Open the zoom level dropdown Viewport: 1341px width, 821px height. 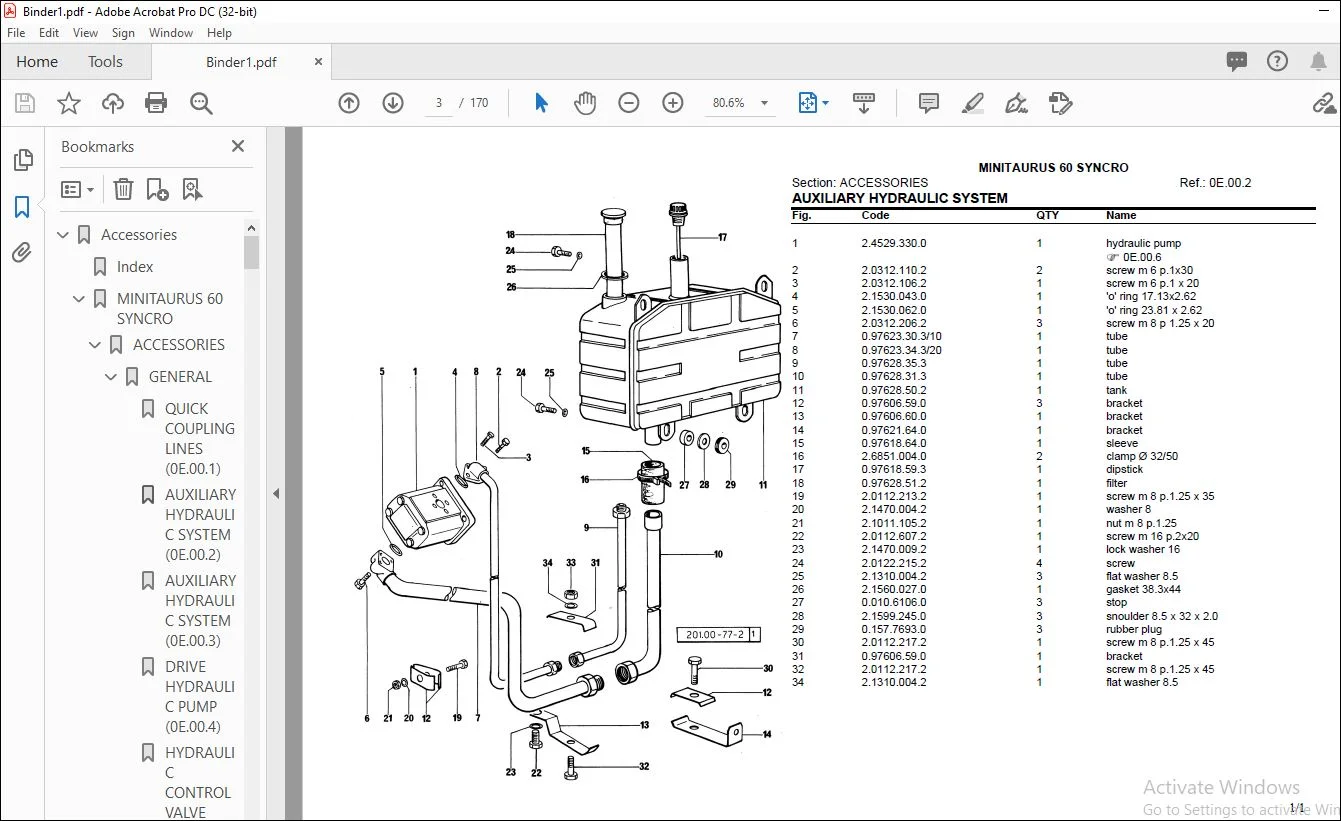pyautogui.click(x=765, y=103)
